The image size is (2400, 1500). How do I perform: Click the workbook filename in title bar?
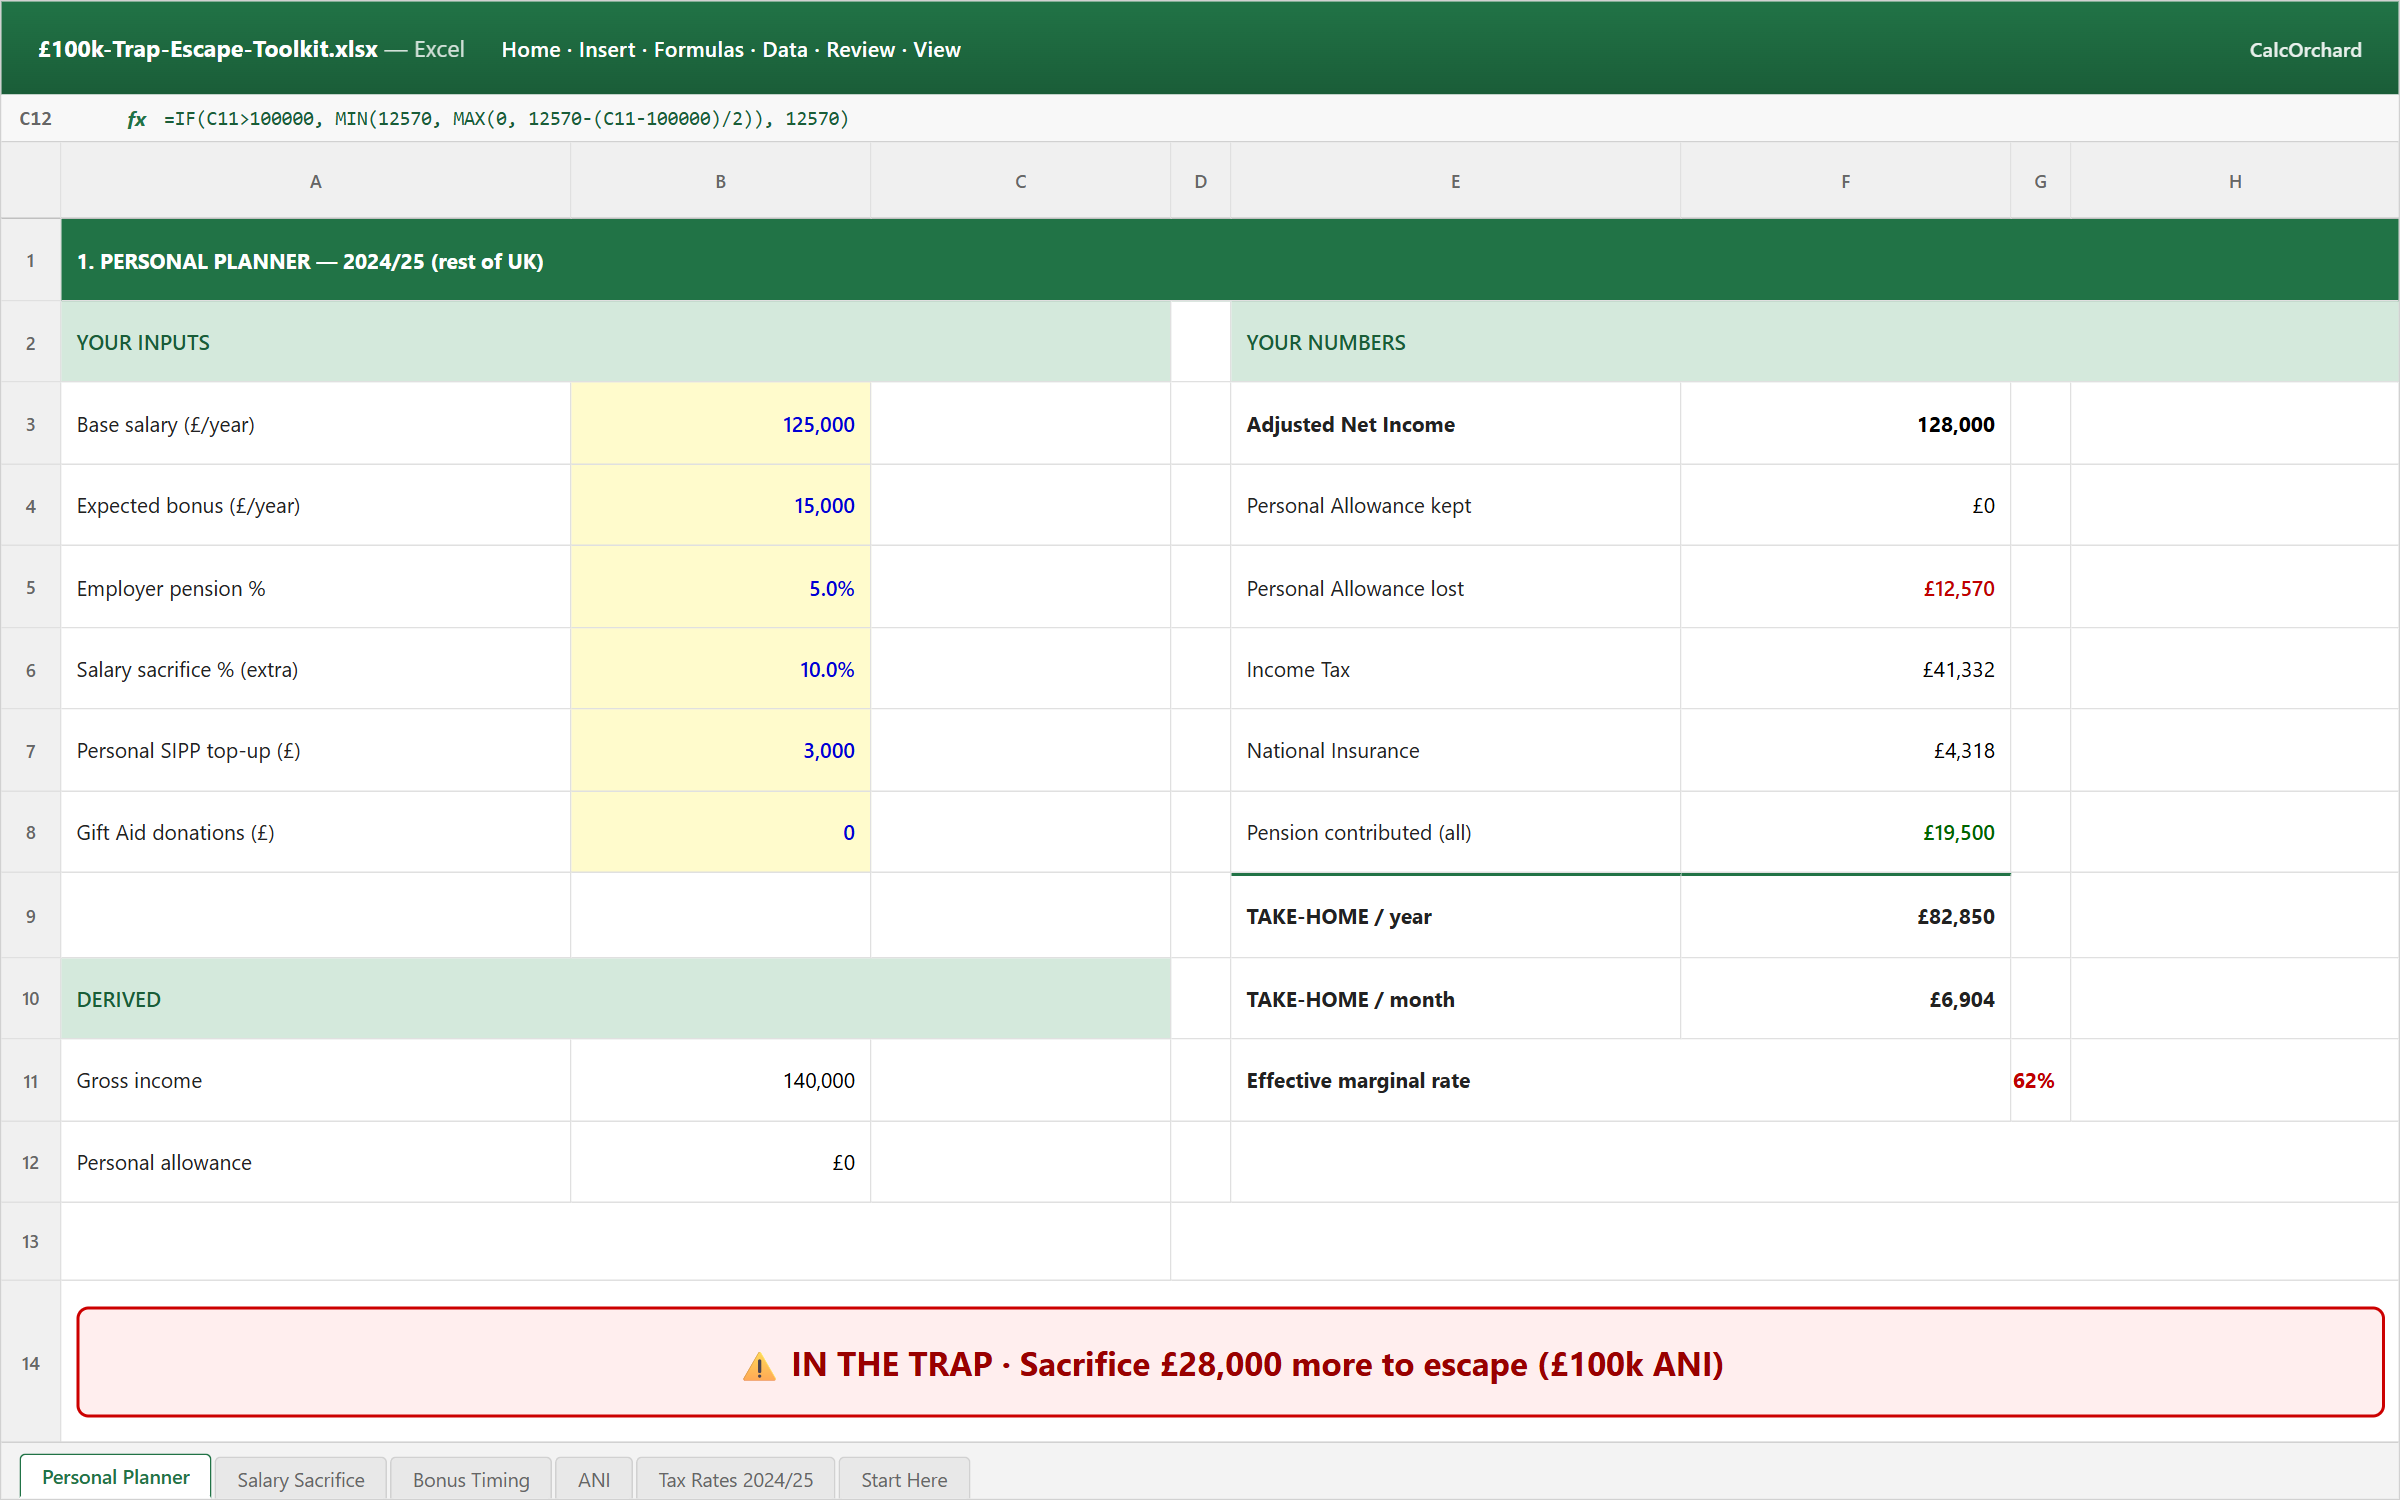click(208, 49)
